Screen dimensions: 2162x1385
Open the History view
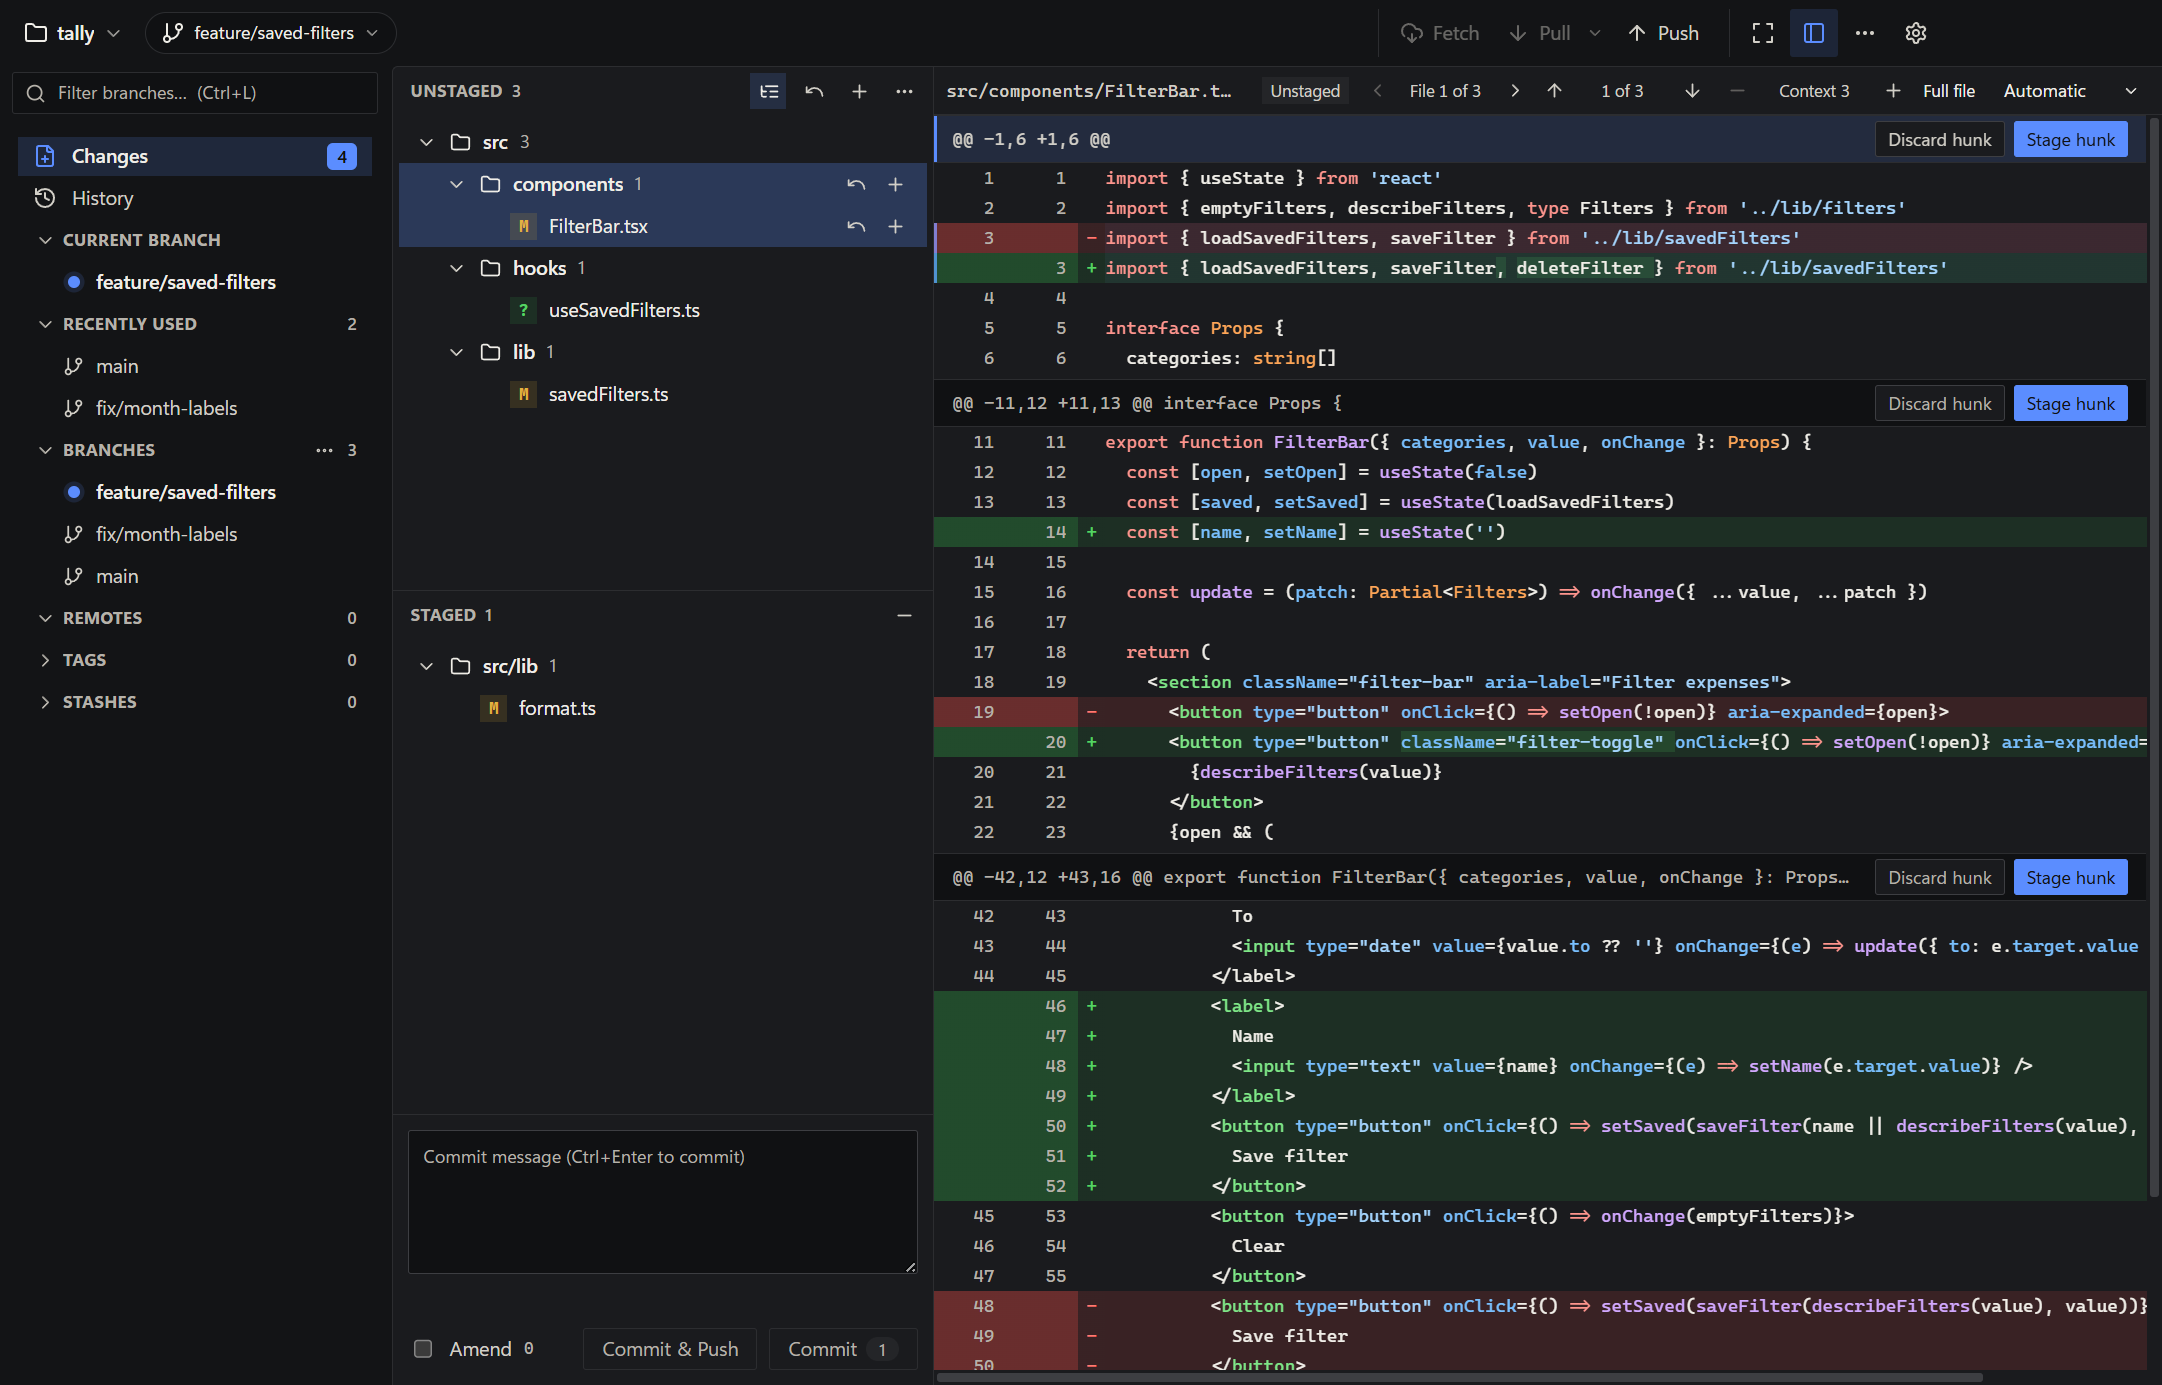pos(195,198)
